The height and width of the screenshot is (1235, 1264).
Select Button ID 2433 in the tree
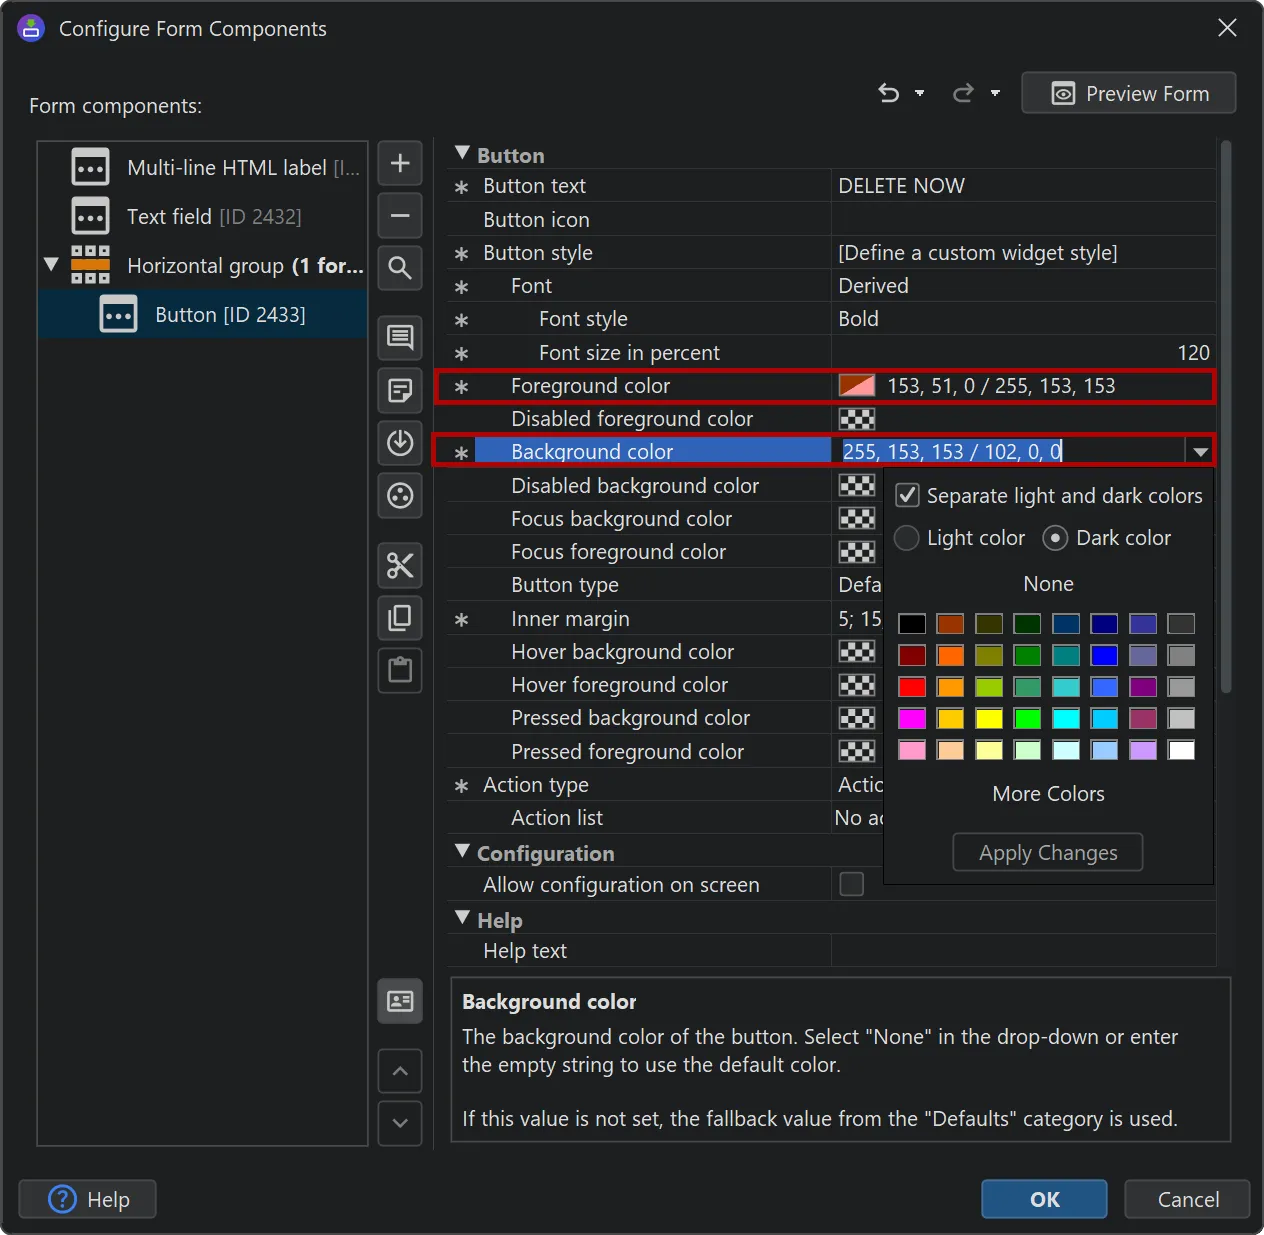[230, 313]
